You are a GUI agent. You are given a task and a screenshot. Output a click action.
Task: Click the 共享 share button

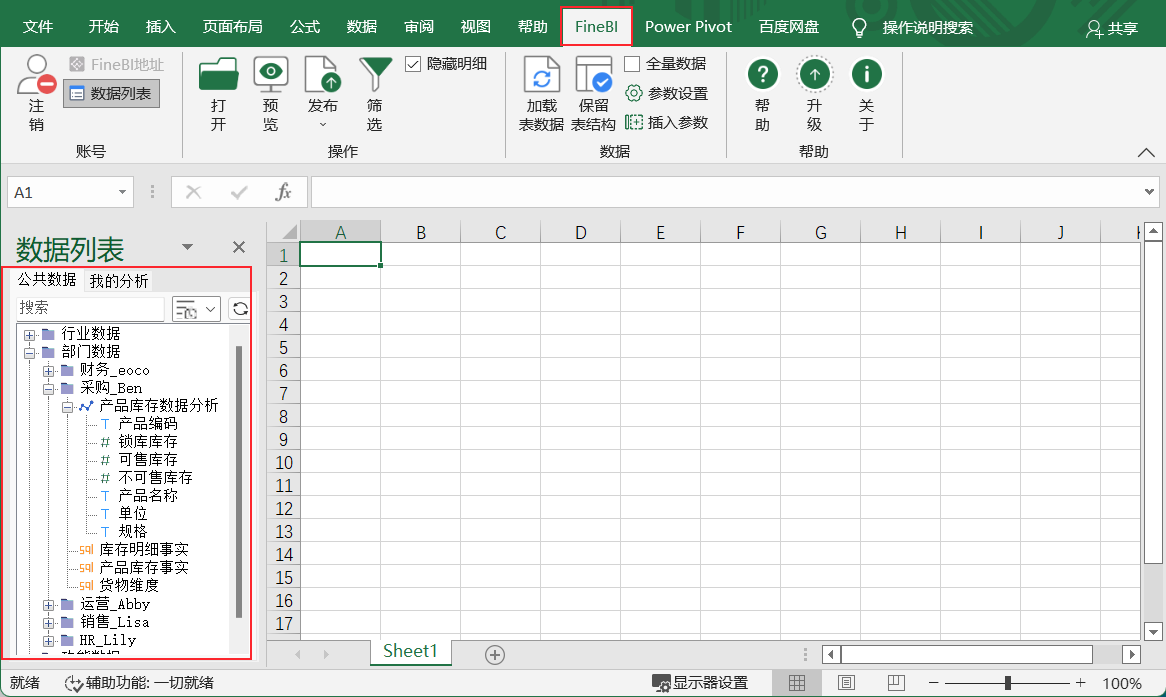tap(1112, 28)
